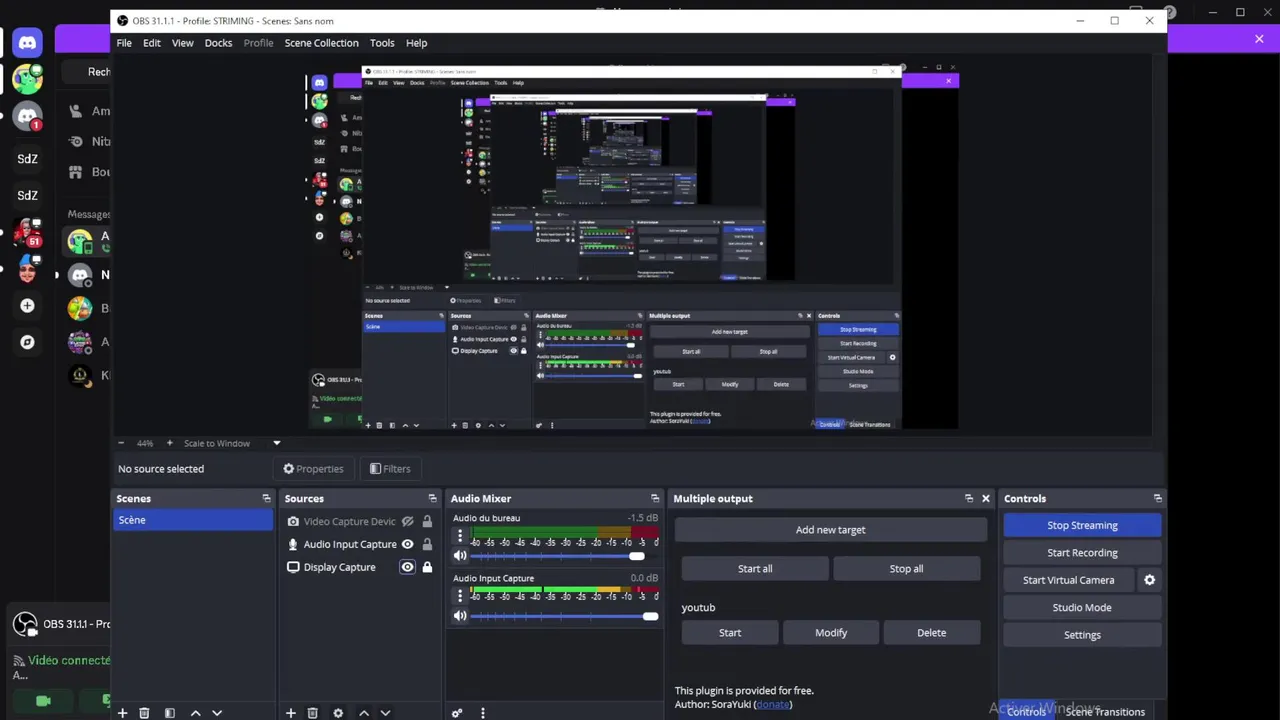Image resolution: width=1280 pixels, height=720 pixels.
Task: Hide the Display Capture source
Action: pyautogui.click(x=407, y=567)
